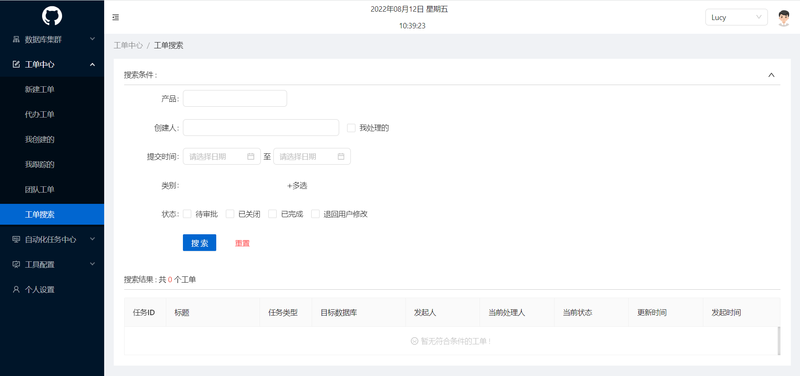Click the blue 搜索 button
Viewport: 800px width, 376px height.
(x=199, y=243)
